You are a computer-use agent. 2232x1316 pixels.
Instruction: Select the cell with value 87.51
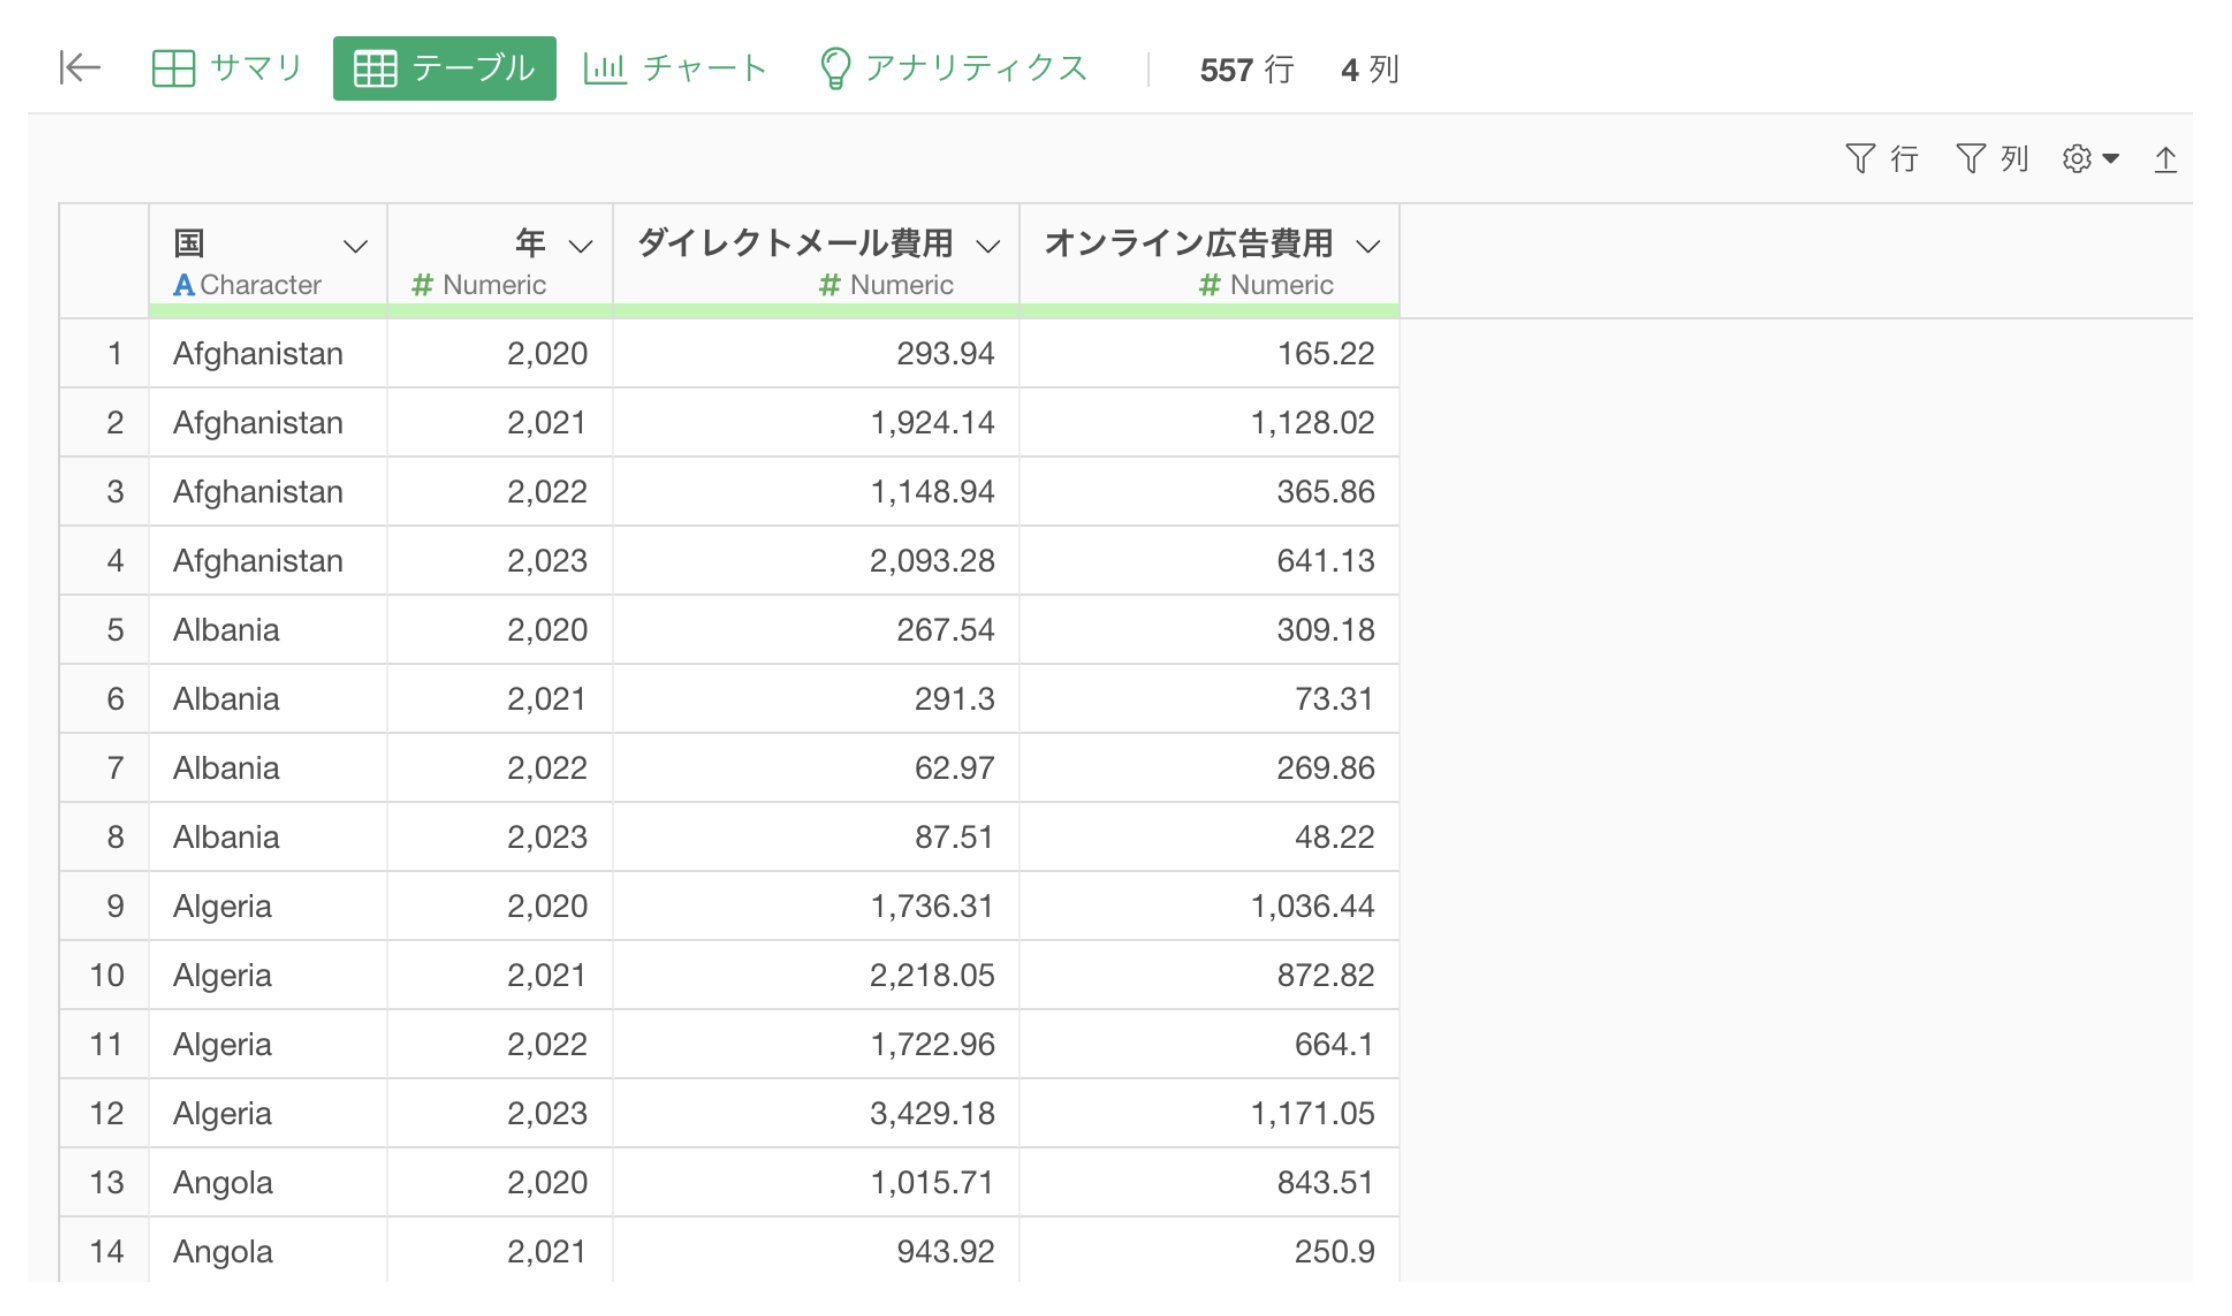[x=816, y=836]
